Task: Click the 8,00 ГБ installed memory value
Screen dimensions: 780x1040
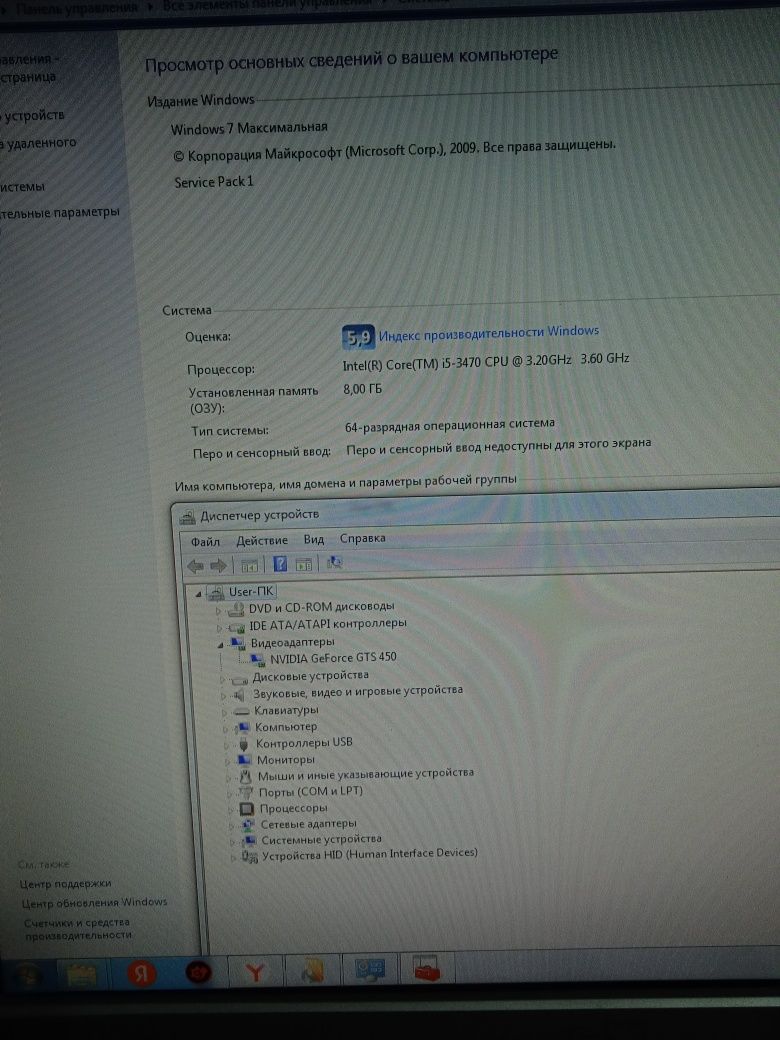Action: pos(362,389)
